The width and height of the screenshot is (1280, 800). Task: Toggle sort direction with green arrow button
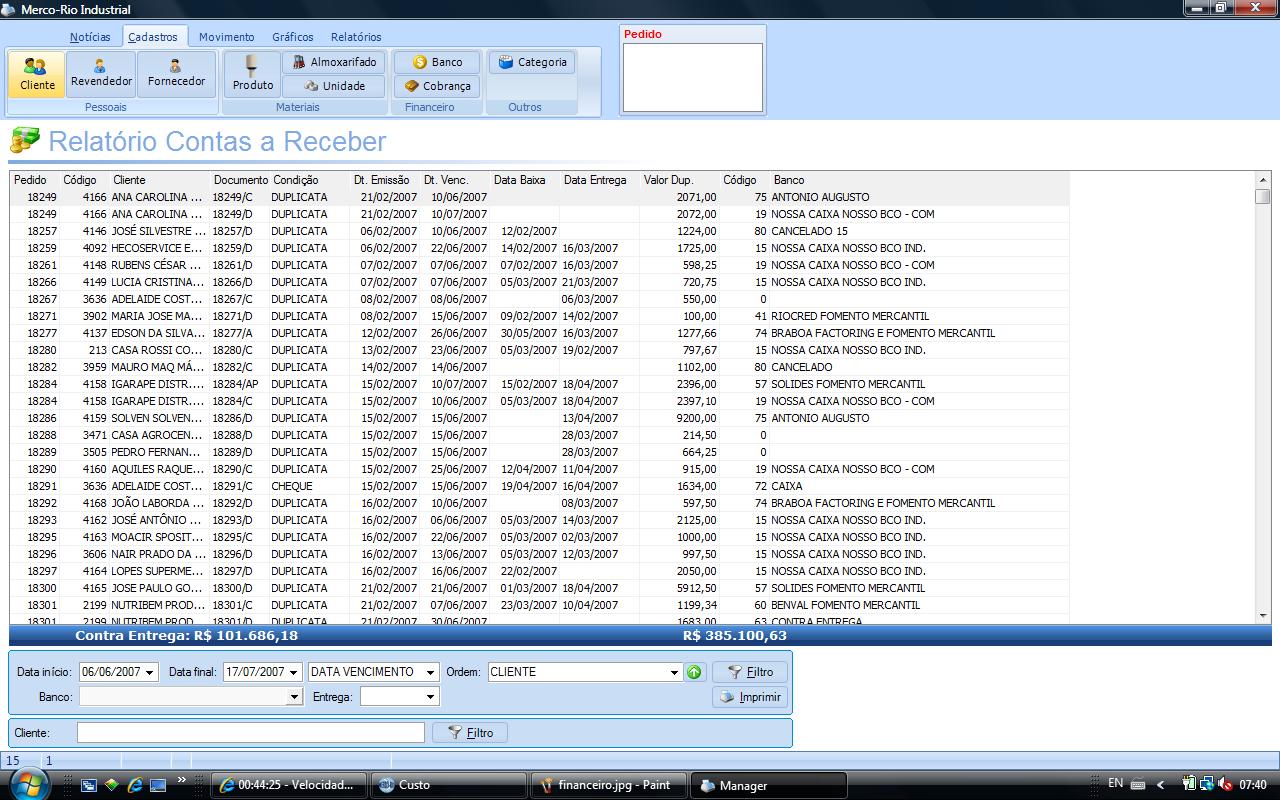(x=694, y=672)
